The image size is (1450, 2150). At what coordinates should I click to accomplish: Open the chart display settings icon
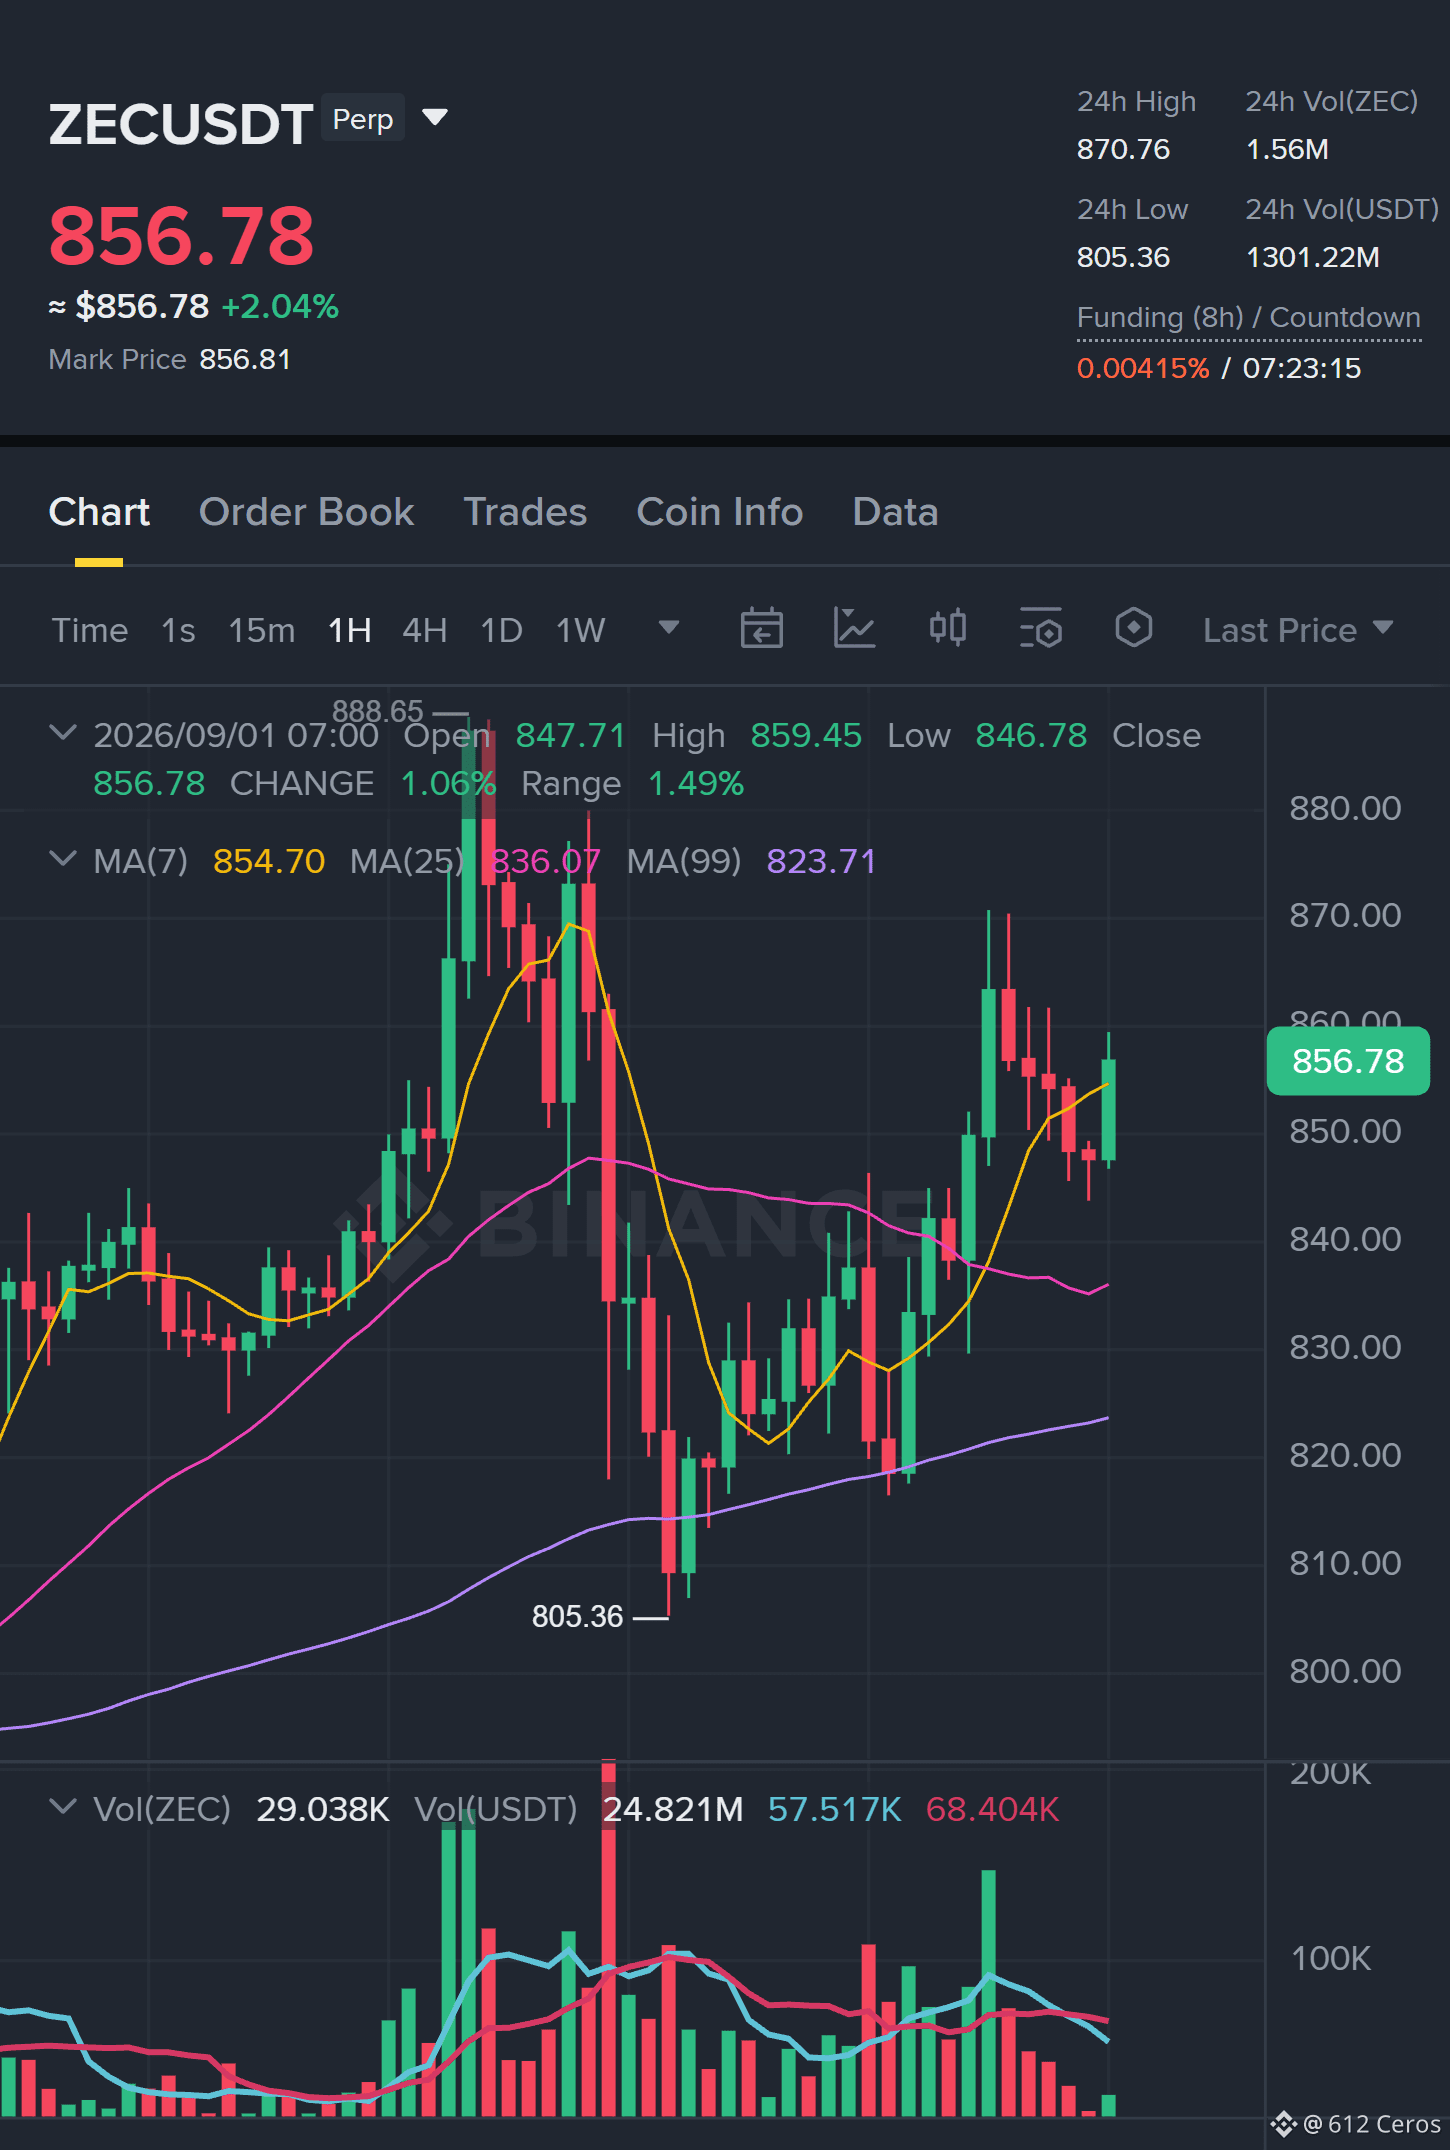pos(1040,629)
